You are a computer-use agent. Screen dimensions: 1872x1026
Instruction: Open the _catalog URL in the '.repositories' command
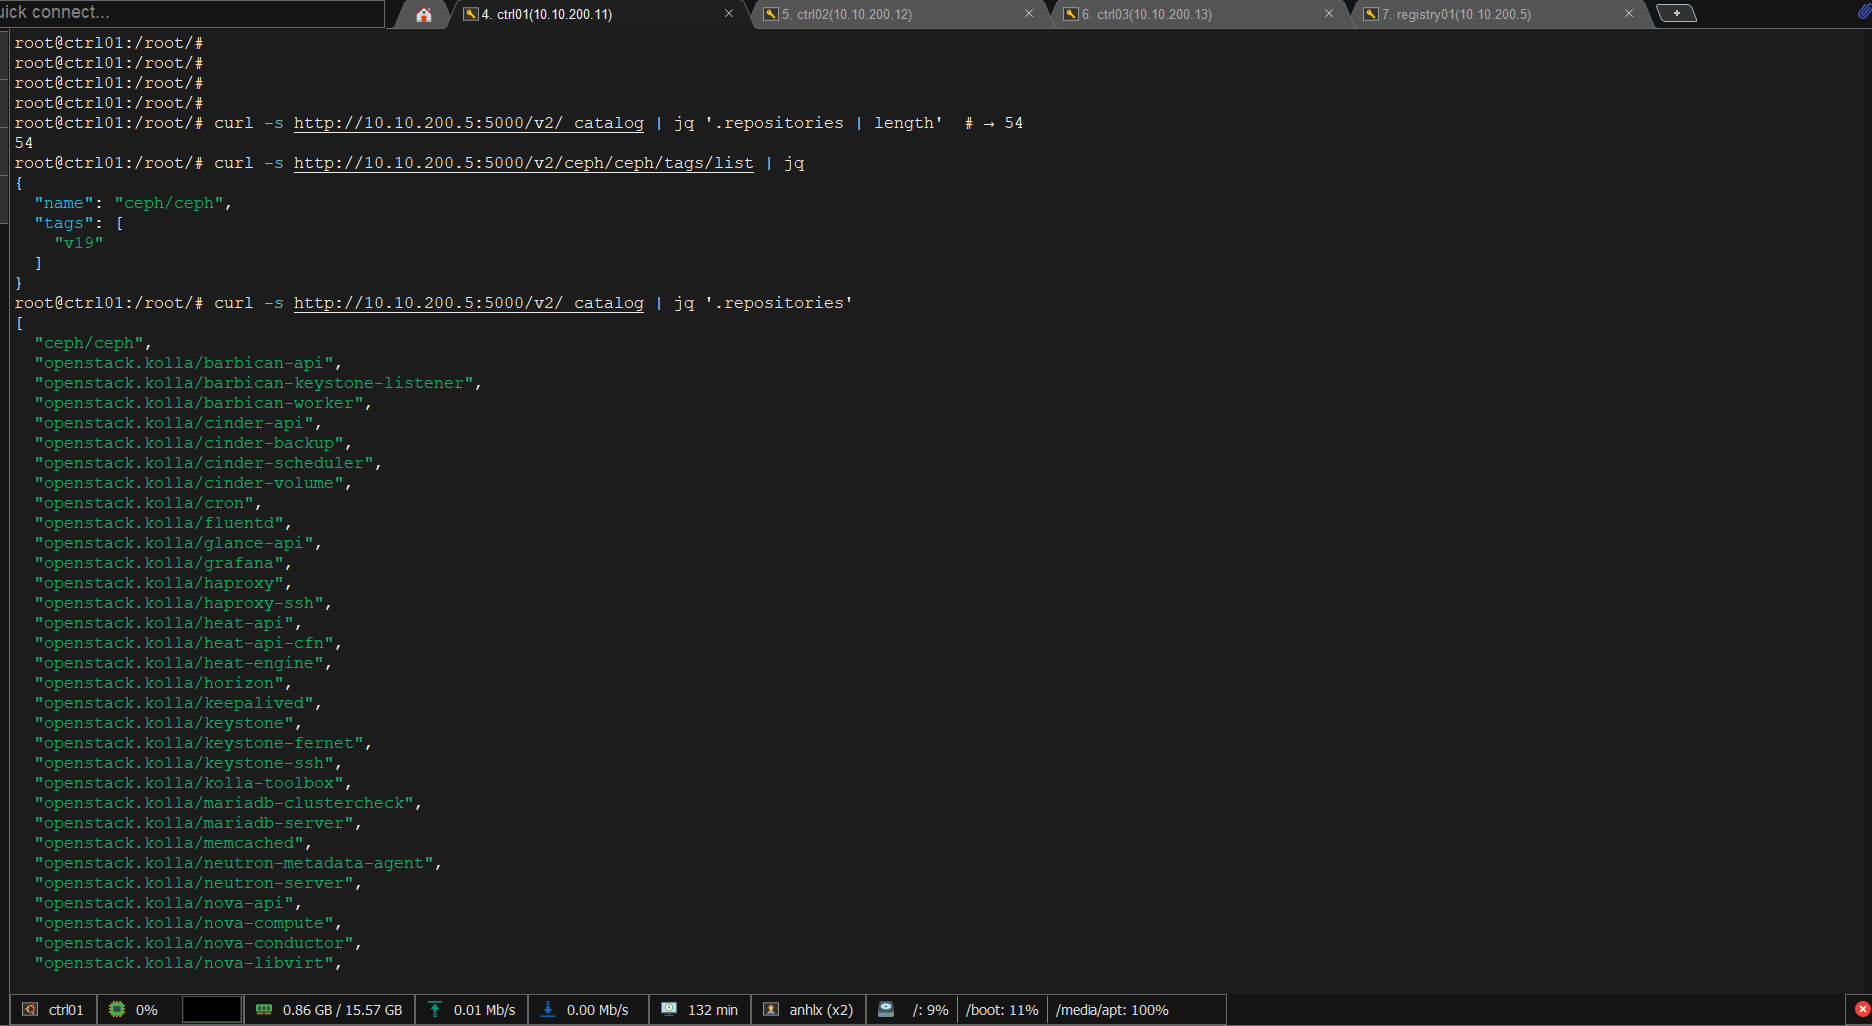469,303
